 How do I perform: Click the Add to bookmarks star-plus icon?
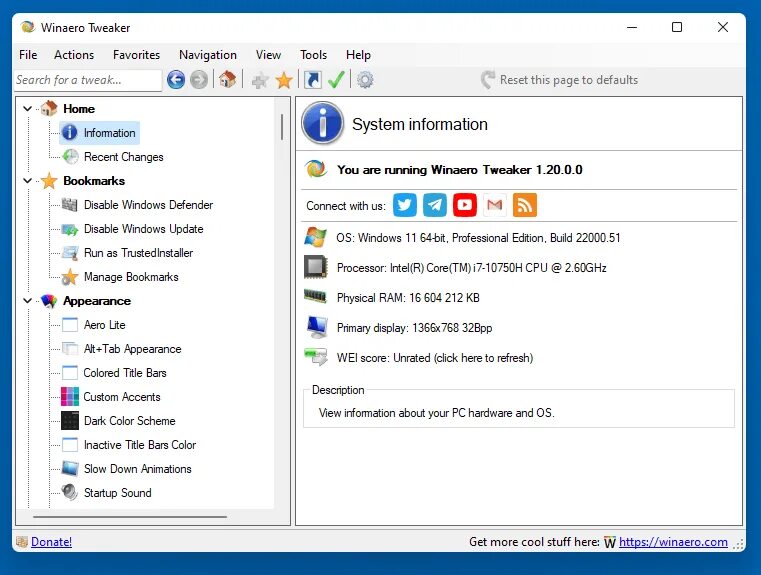[260, 80]
